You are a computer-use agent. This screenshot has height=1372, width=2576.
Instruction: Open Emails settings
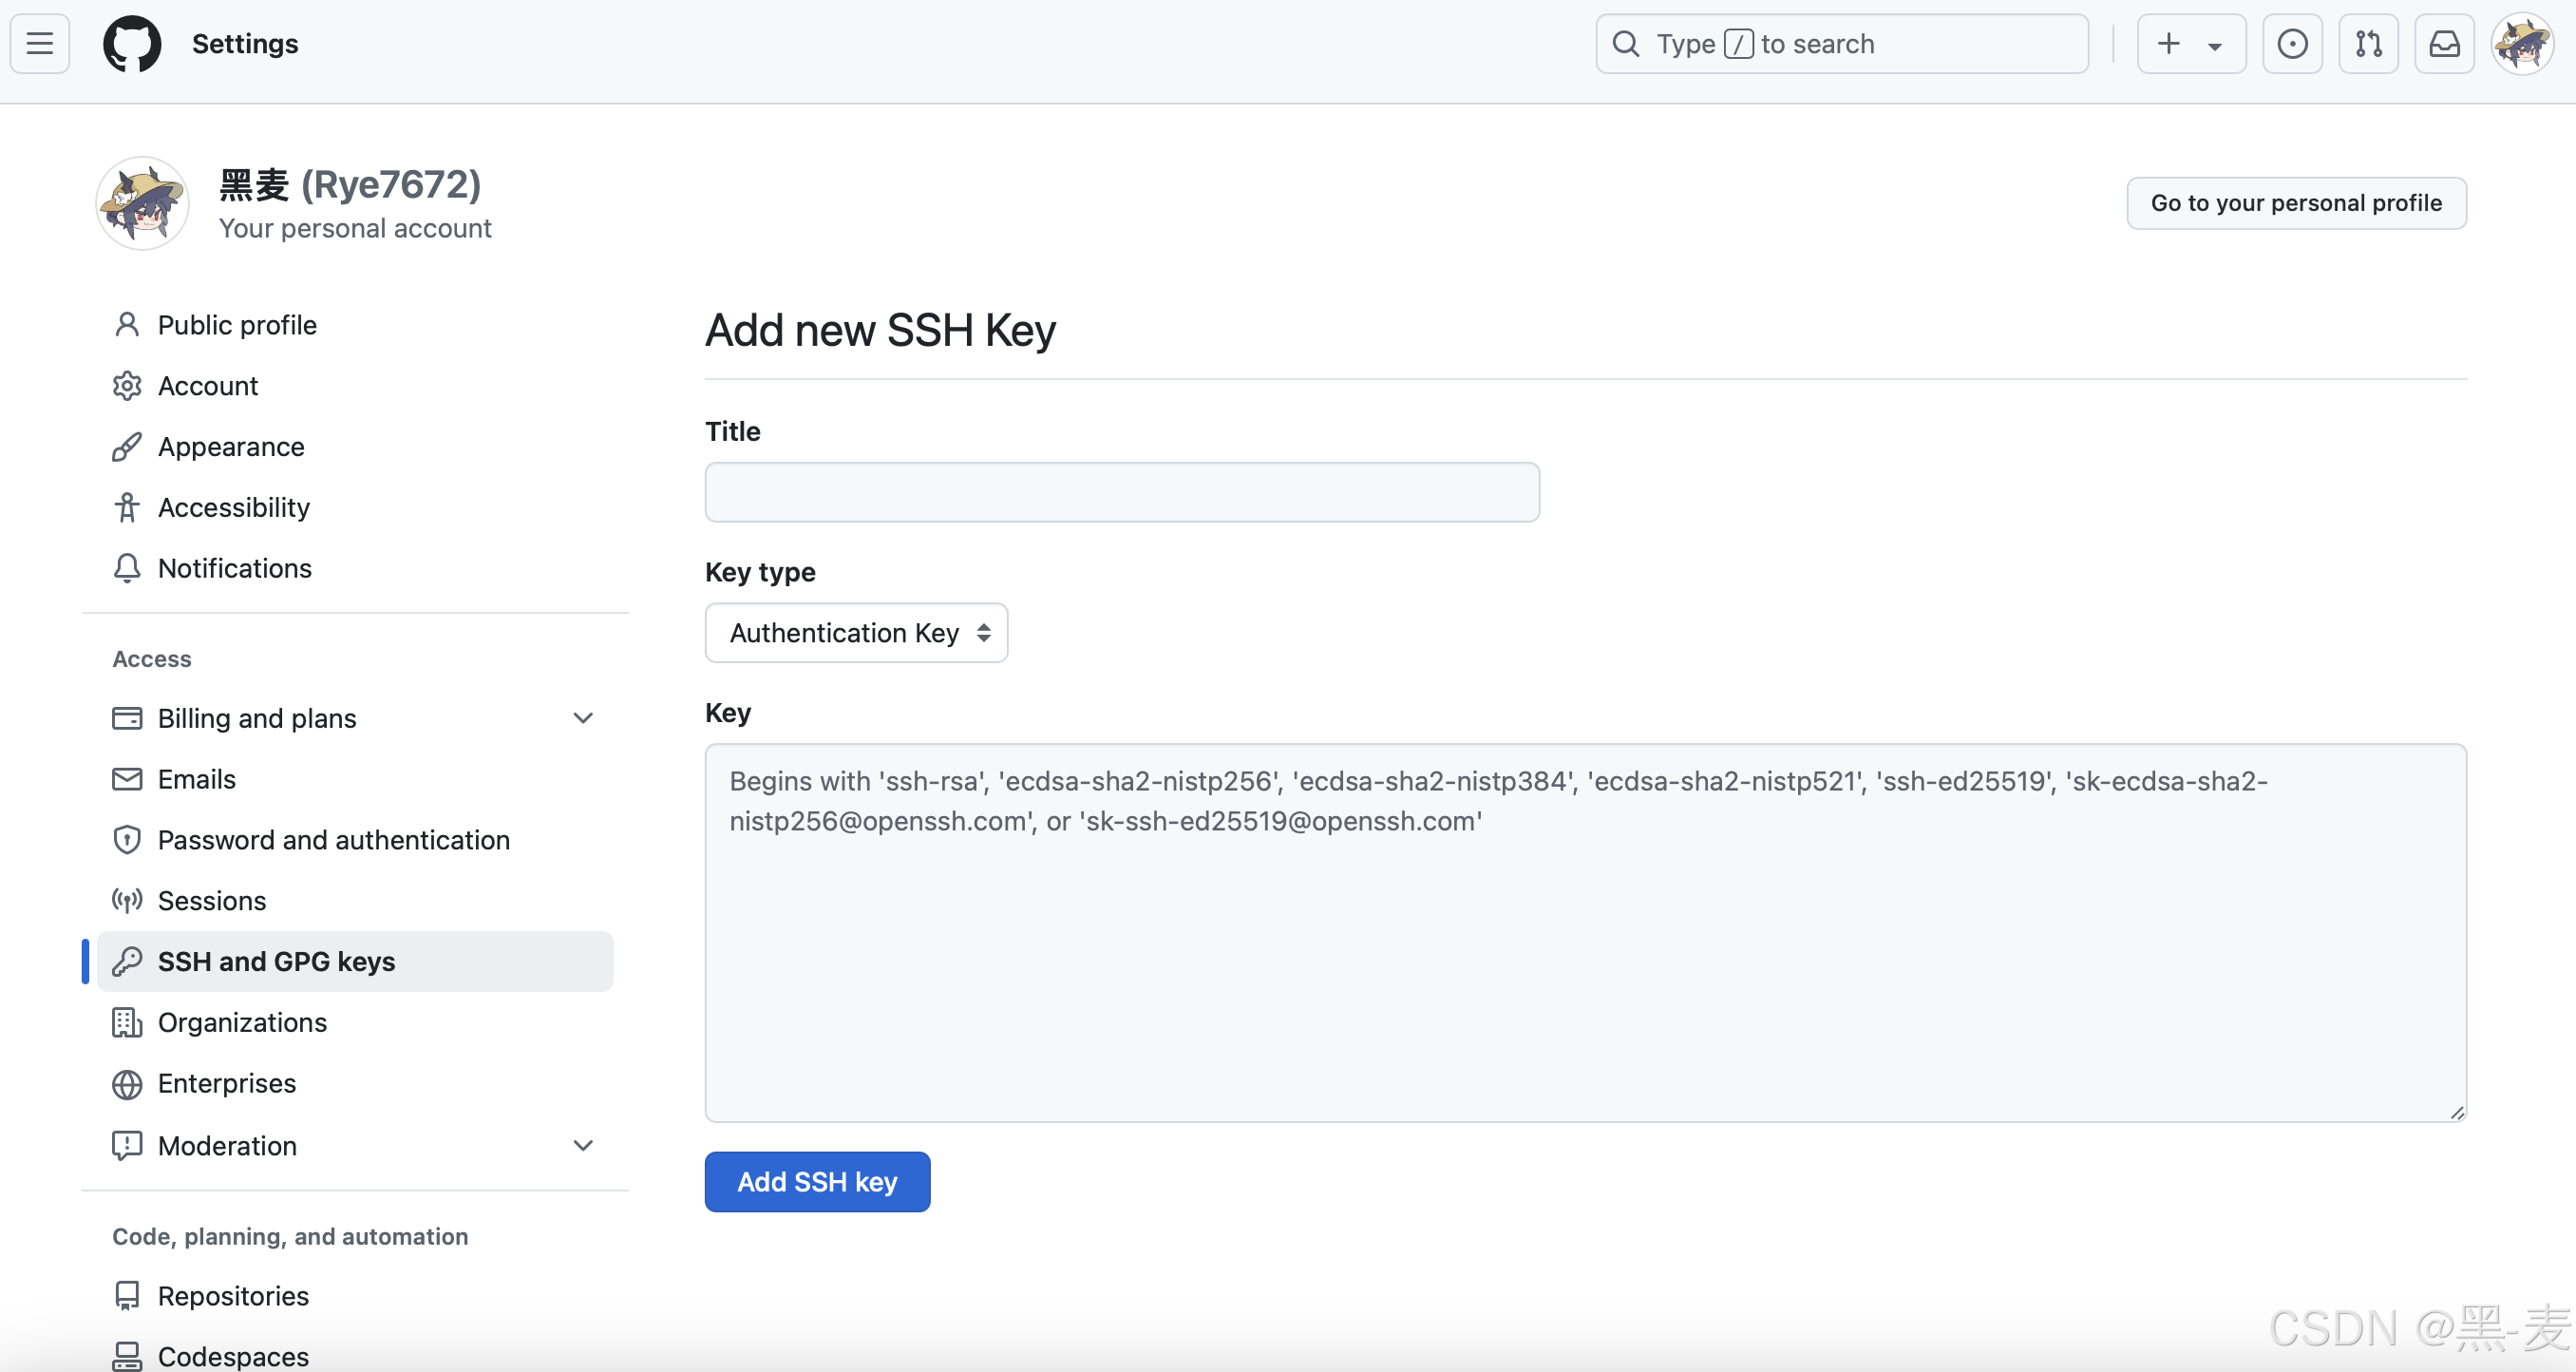tap(355, 779)
